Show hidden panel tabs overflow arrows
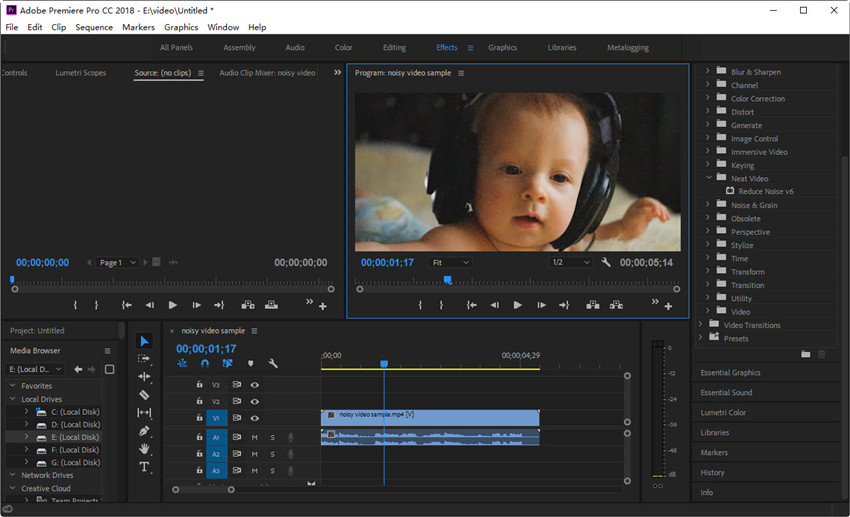The height and width of the screenshot is (517, 850). (x=337, y=72)
